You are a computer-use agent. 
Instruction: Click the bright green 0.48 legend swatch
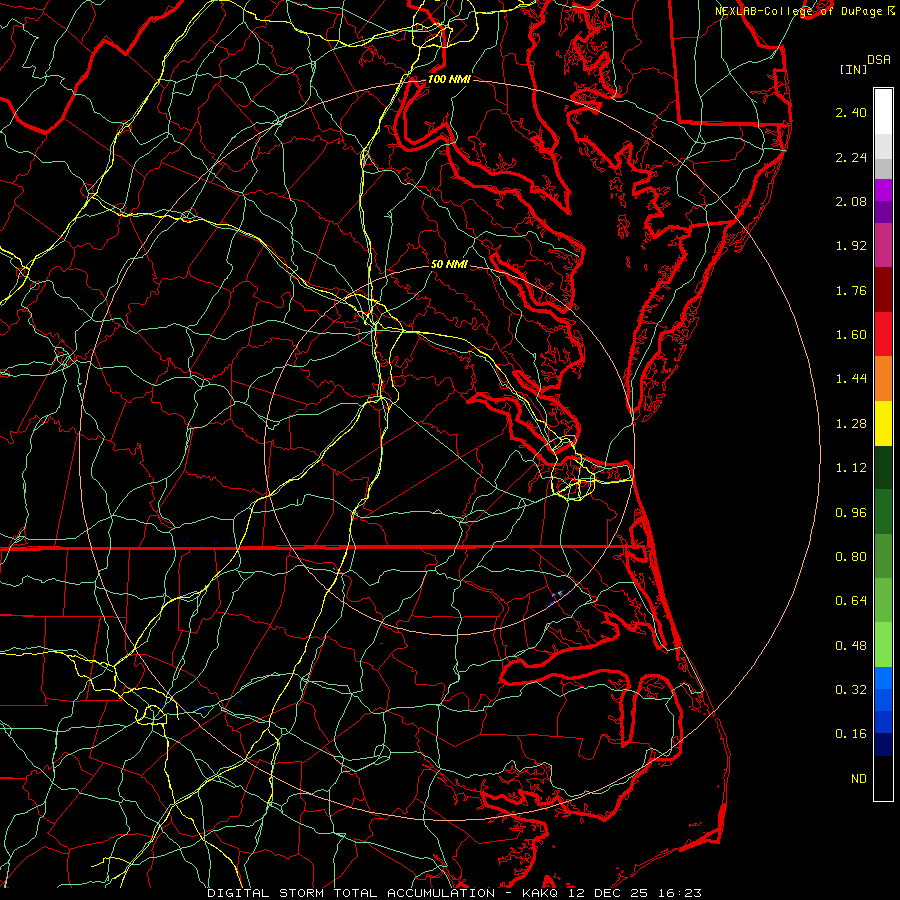(883, 645)
